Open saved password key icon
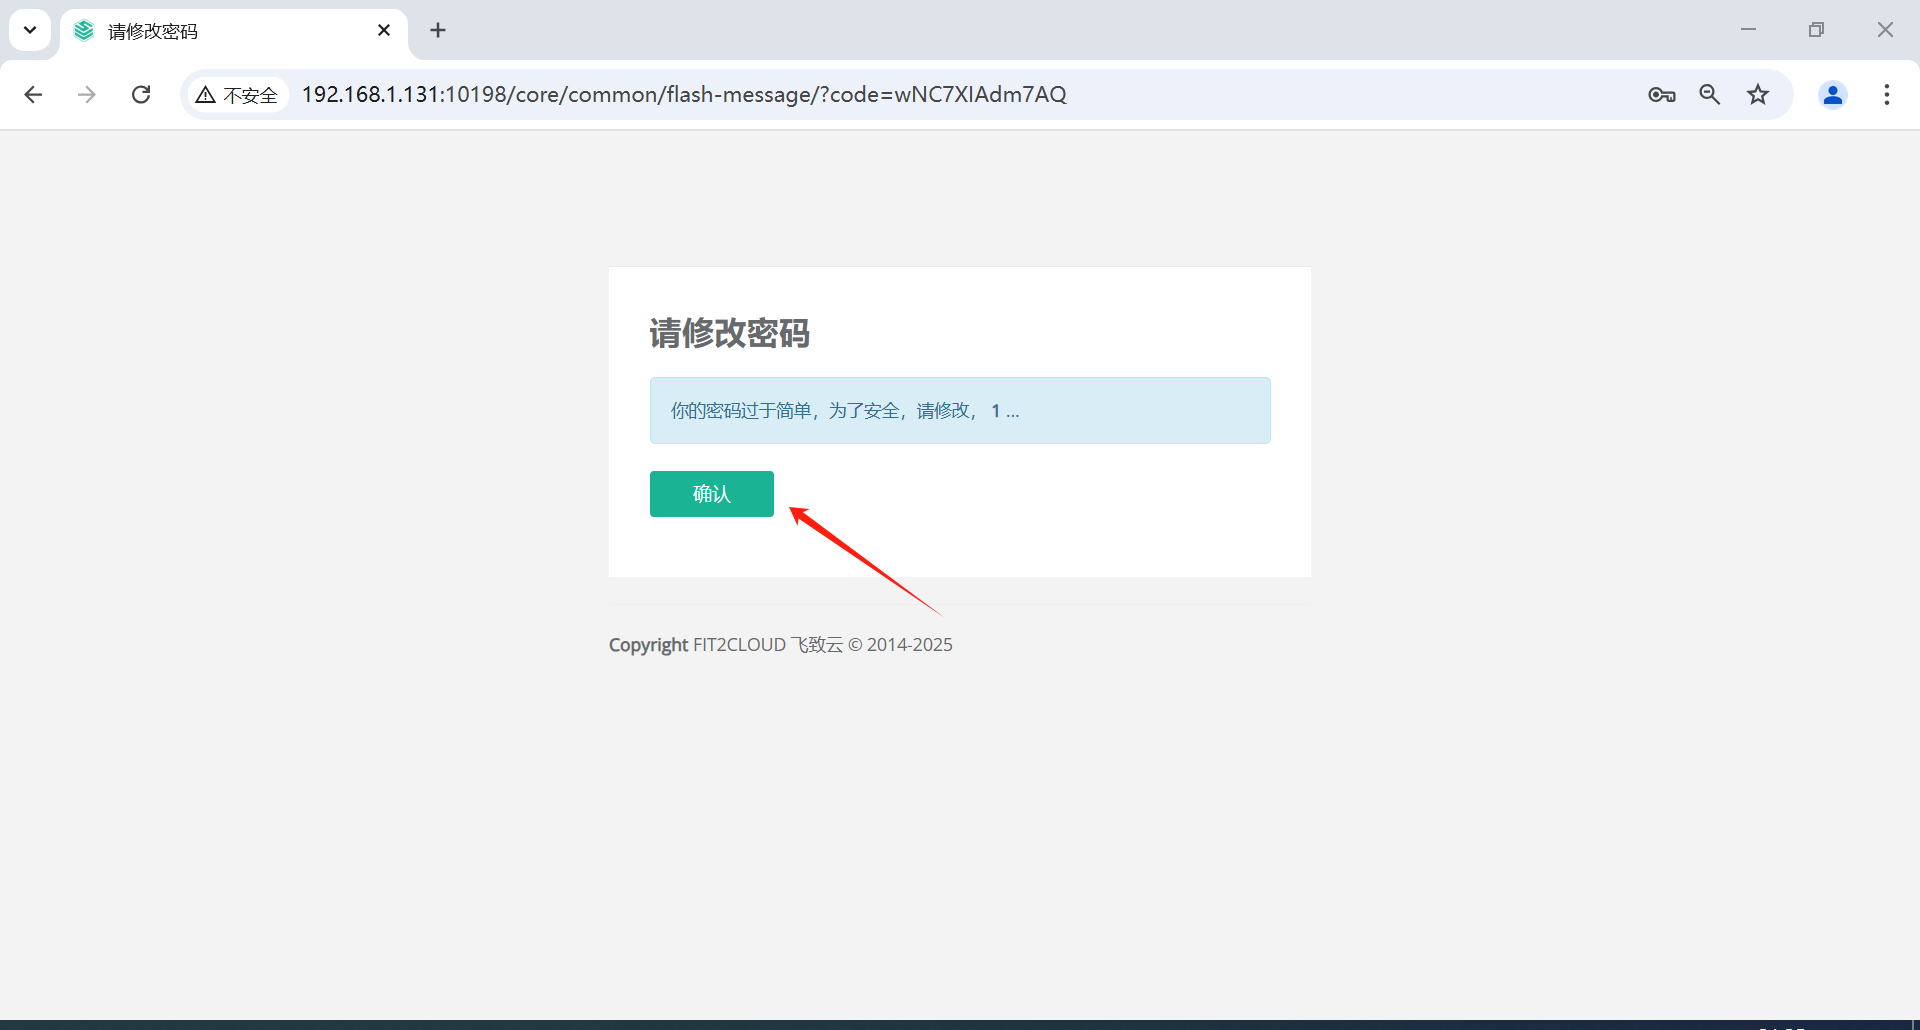Image resolution: width=1920 pixels, height=1030 pixels. (1662, 94)
